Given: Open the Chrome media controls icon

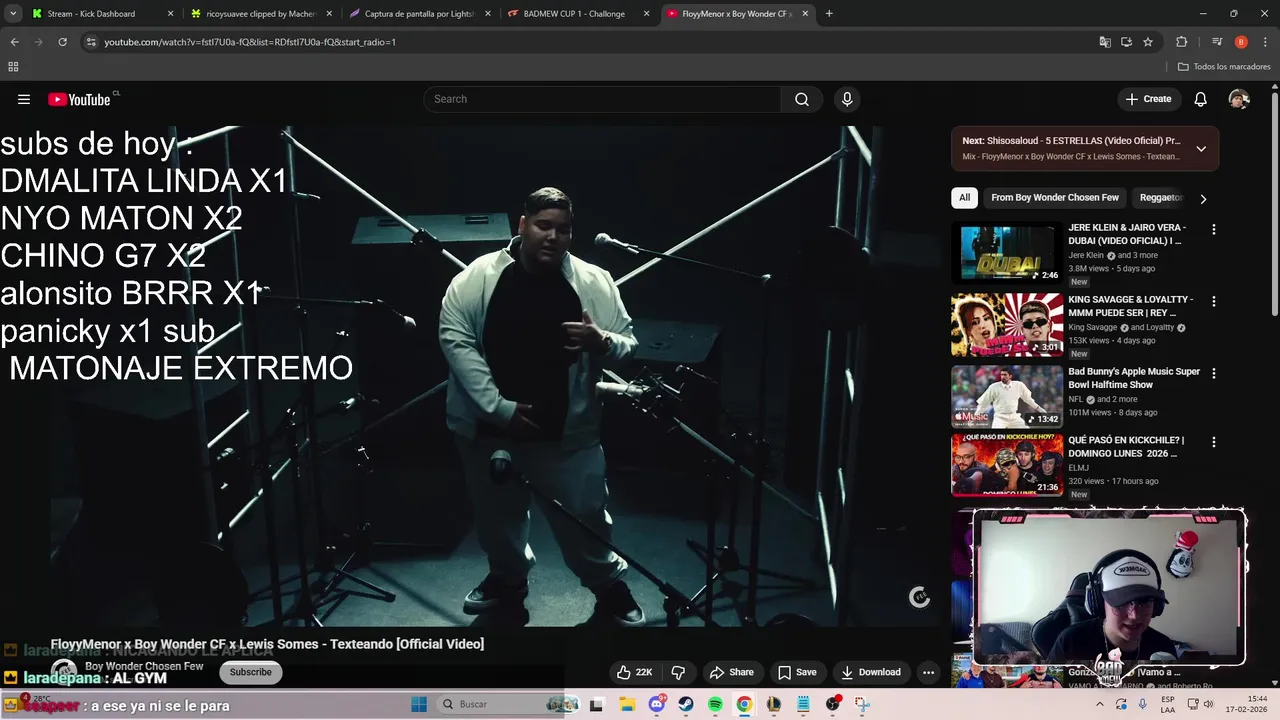Looking at the screenshot, I should coord(1217,42).
